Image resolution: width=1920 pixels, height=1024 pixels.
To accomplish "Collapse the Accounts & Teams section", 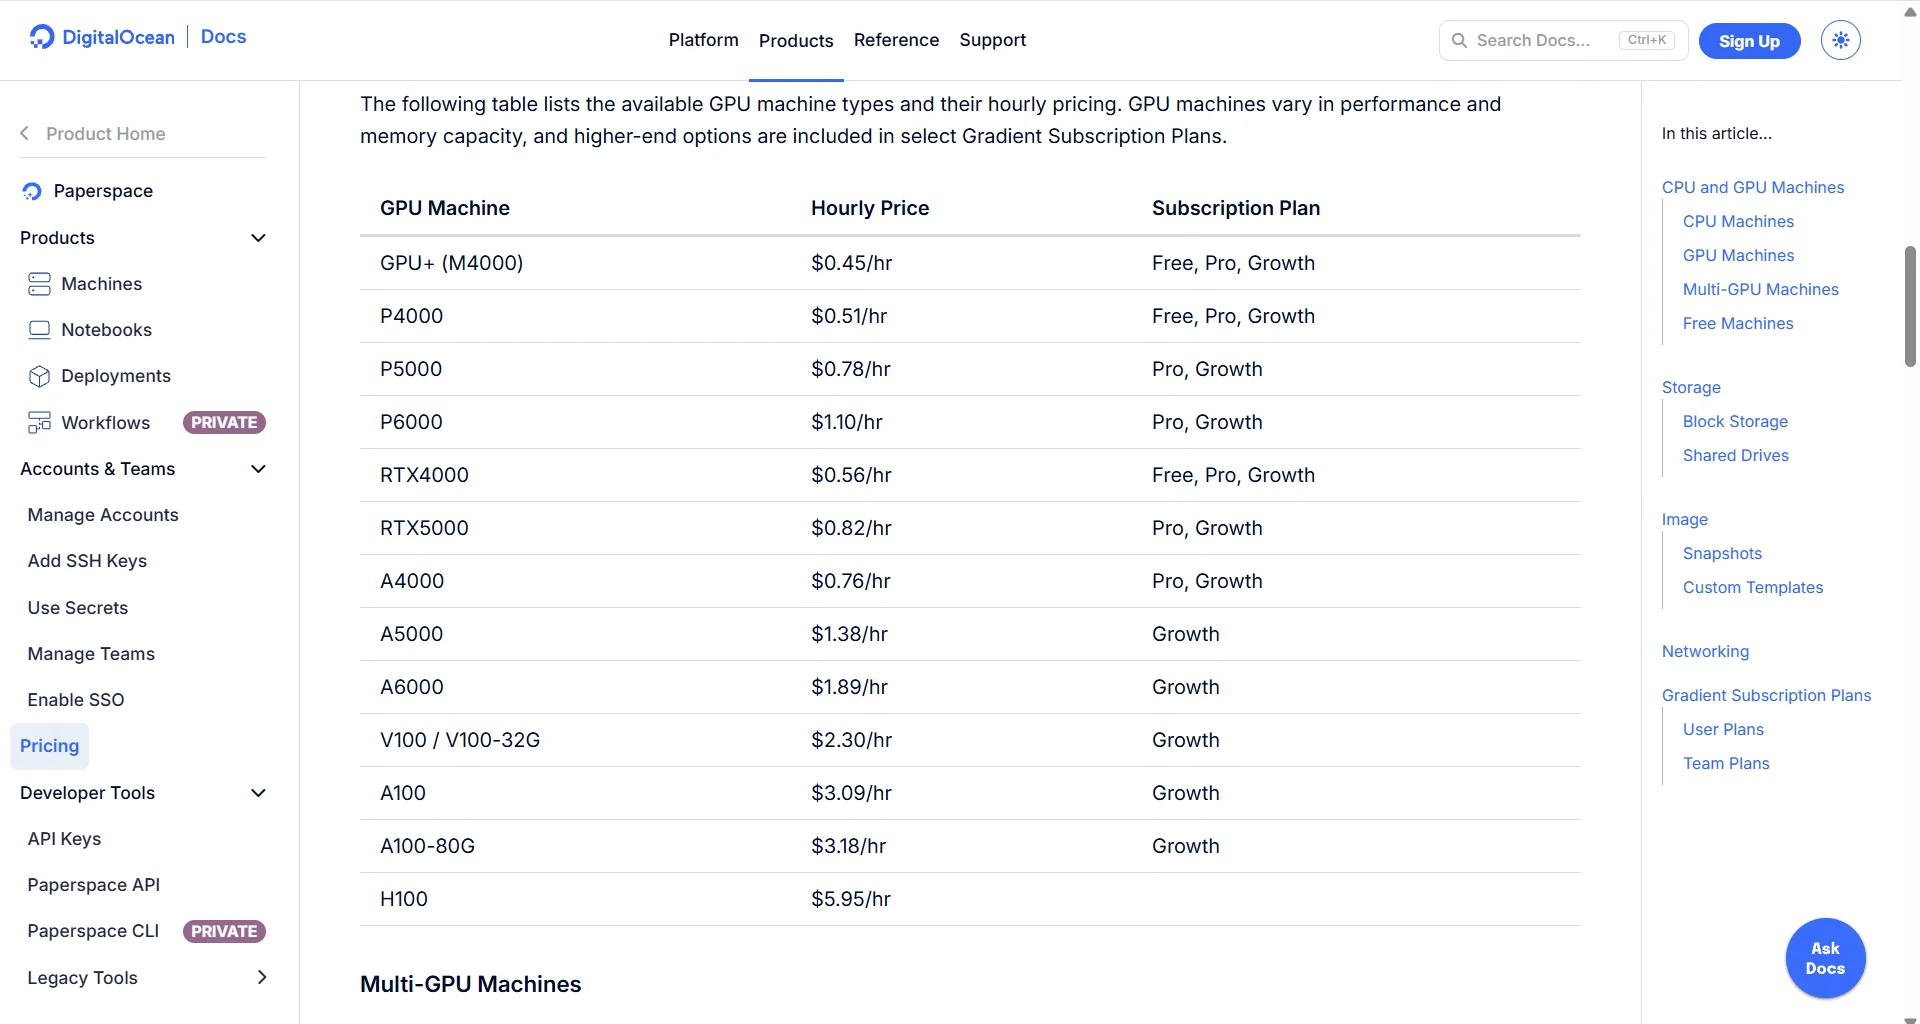I will (258, 469).
